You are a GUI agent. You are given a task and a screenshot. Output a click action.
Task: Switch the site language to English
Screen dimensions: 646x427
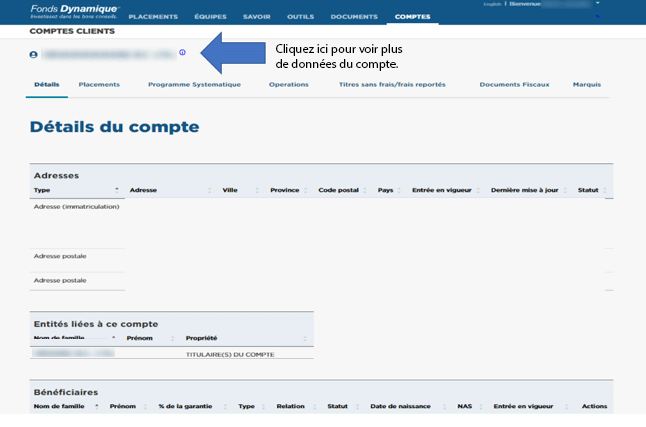coord(493,4)
